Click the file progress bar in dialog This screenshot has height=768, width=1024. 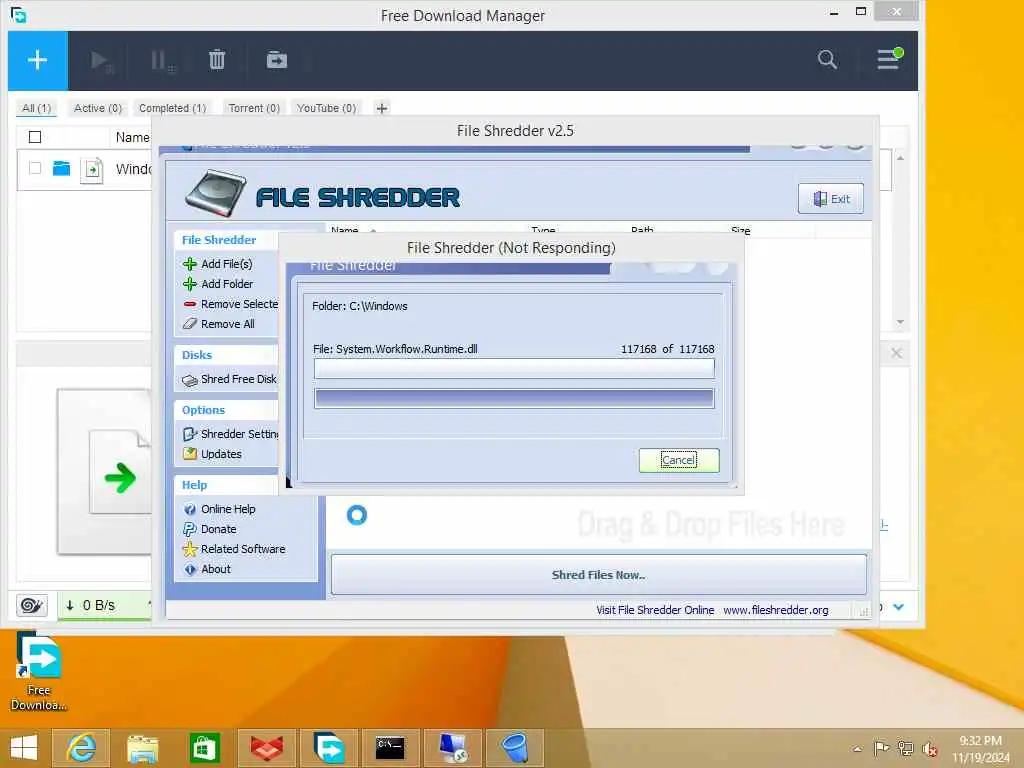[514, 369]
